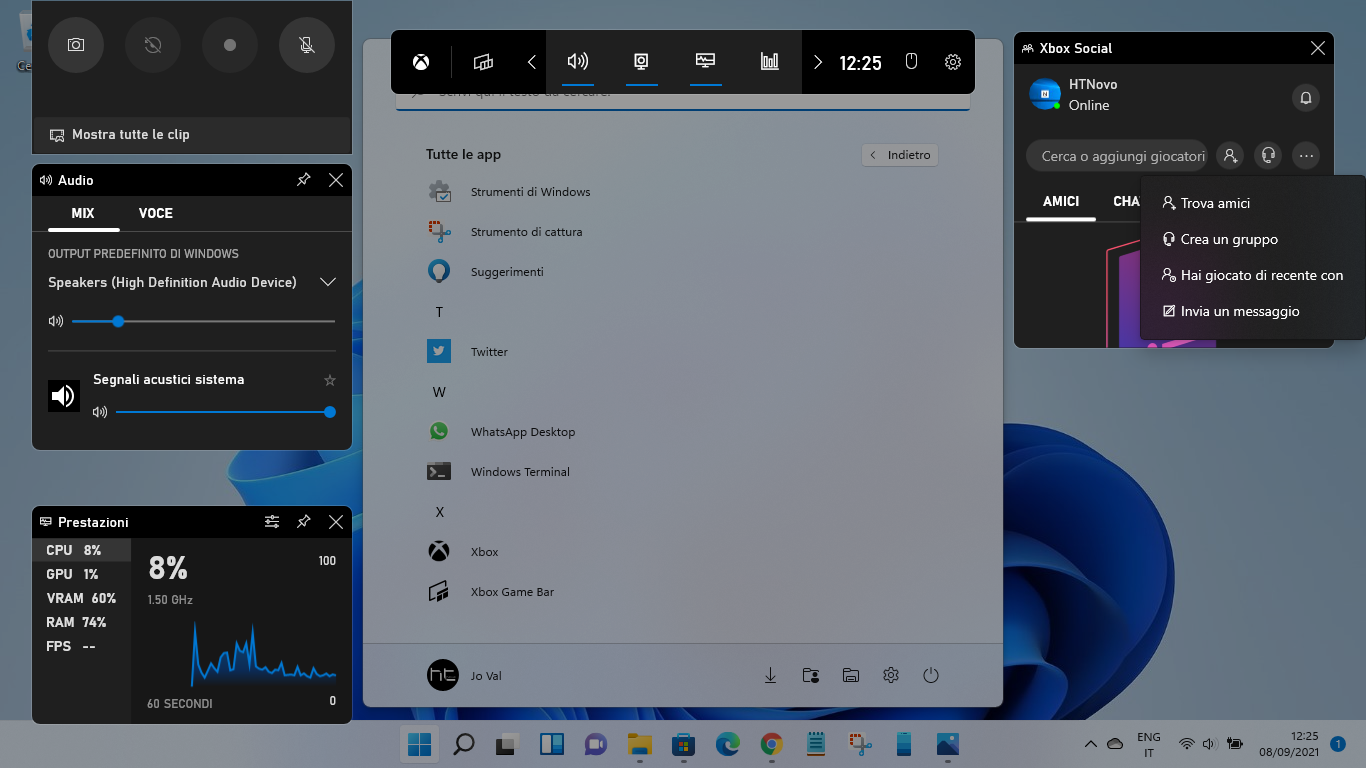The width and height of the screenshot is (1366, 768).
Task: Collapse the three-dots more options menu
Action: tap(1305, 155)
